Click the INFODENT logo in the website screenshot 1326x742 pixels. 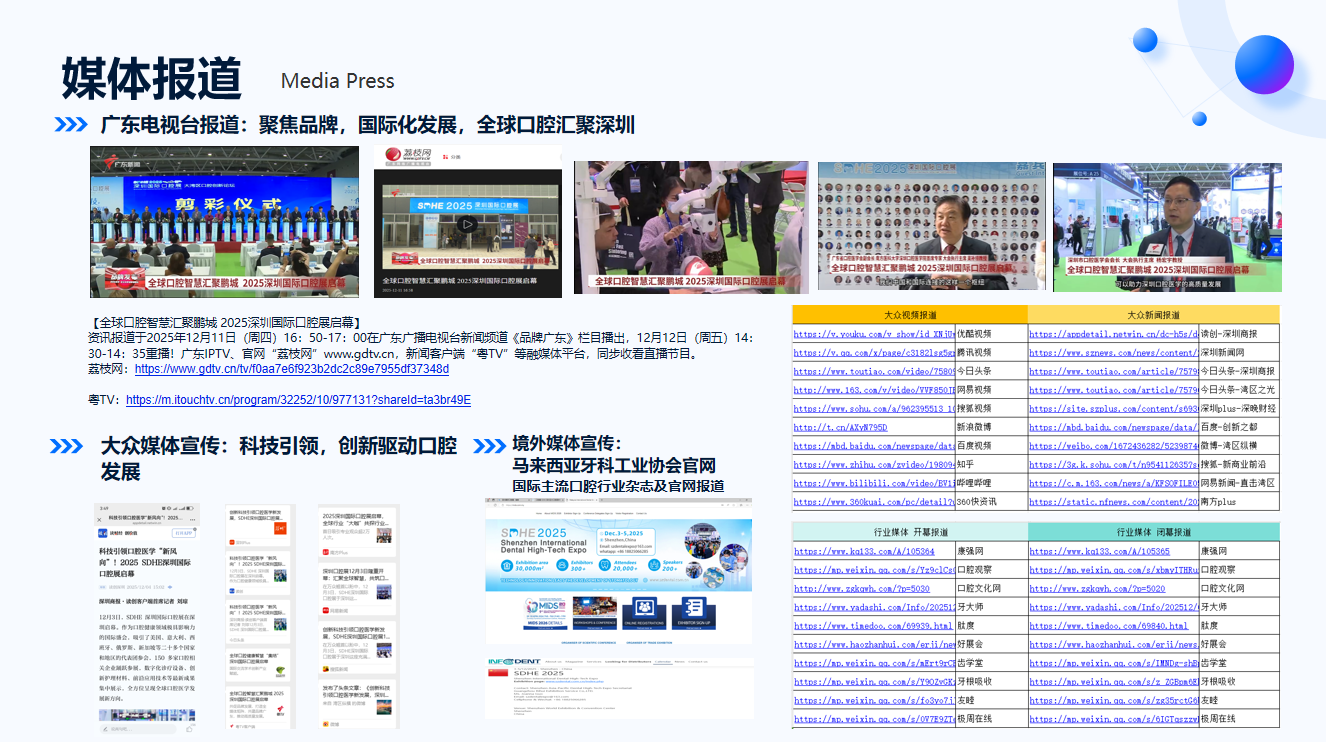514,662
